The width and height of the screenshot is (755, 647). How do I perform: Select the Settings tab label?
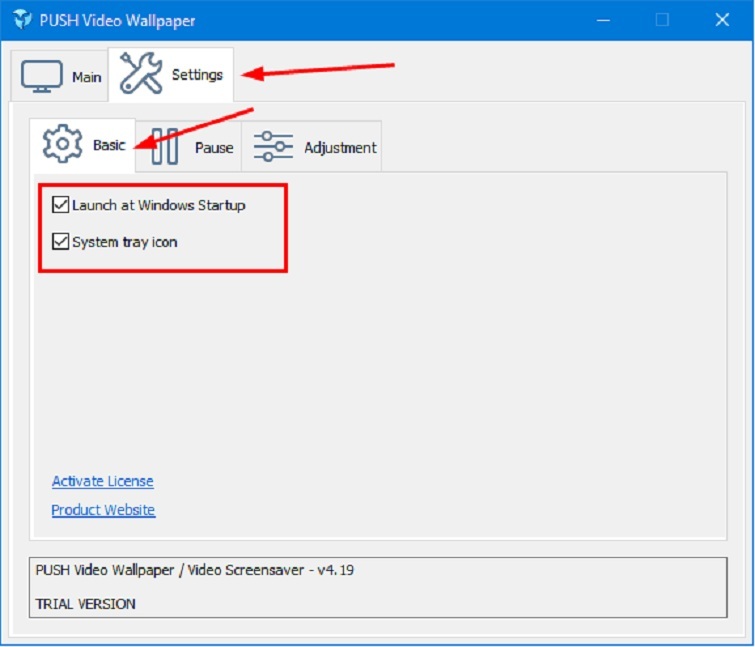[x=197, y=75]
